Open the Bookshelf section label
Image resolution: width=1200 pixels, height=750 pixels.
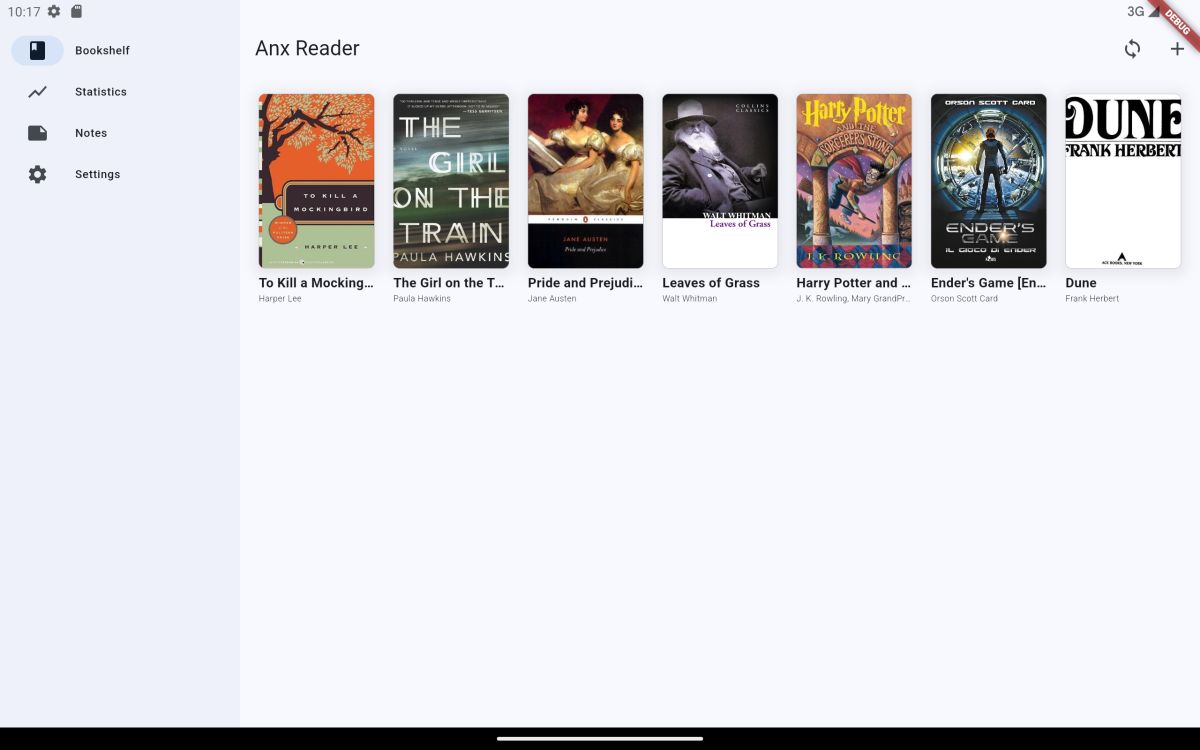coord(102,50)
